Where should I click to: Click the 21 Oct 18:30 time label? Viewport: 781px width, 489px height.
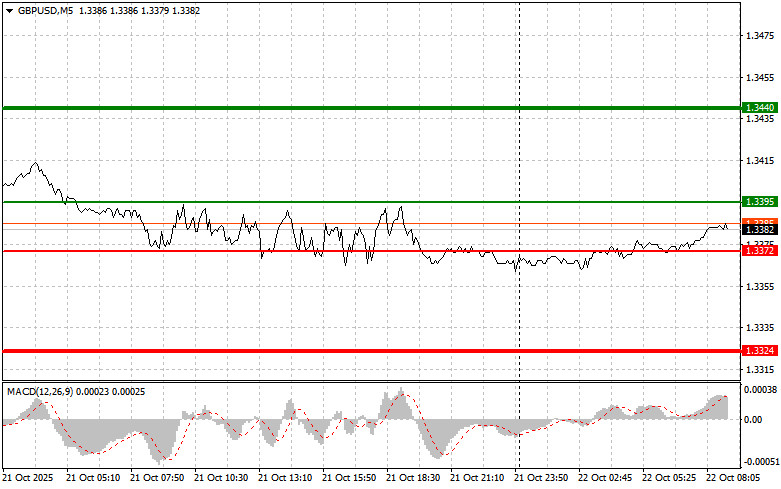click(x=413, y=478)
